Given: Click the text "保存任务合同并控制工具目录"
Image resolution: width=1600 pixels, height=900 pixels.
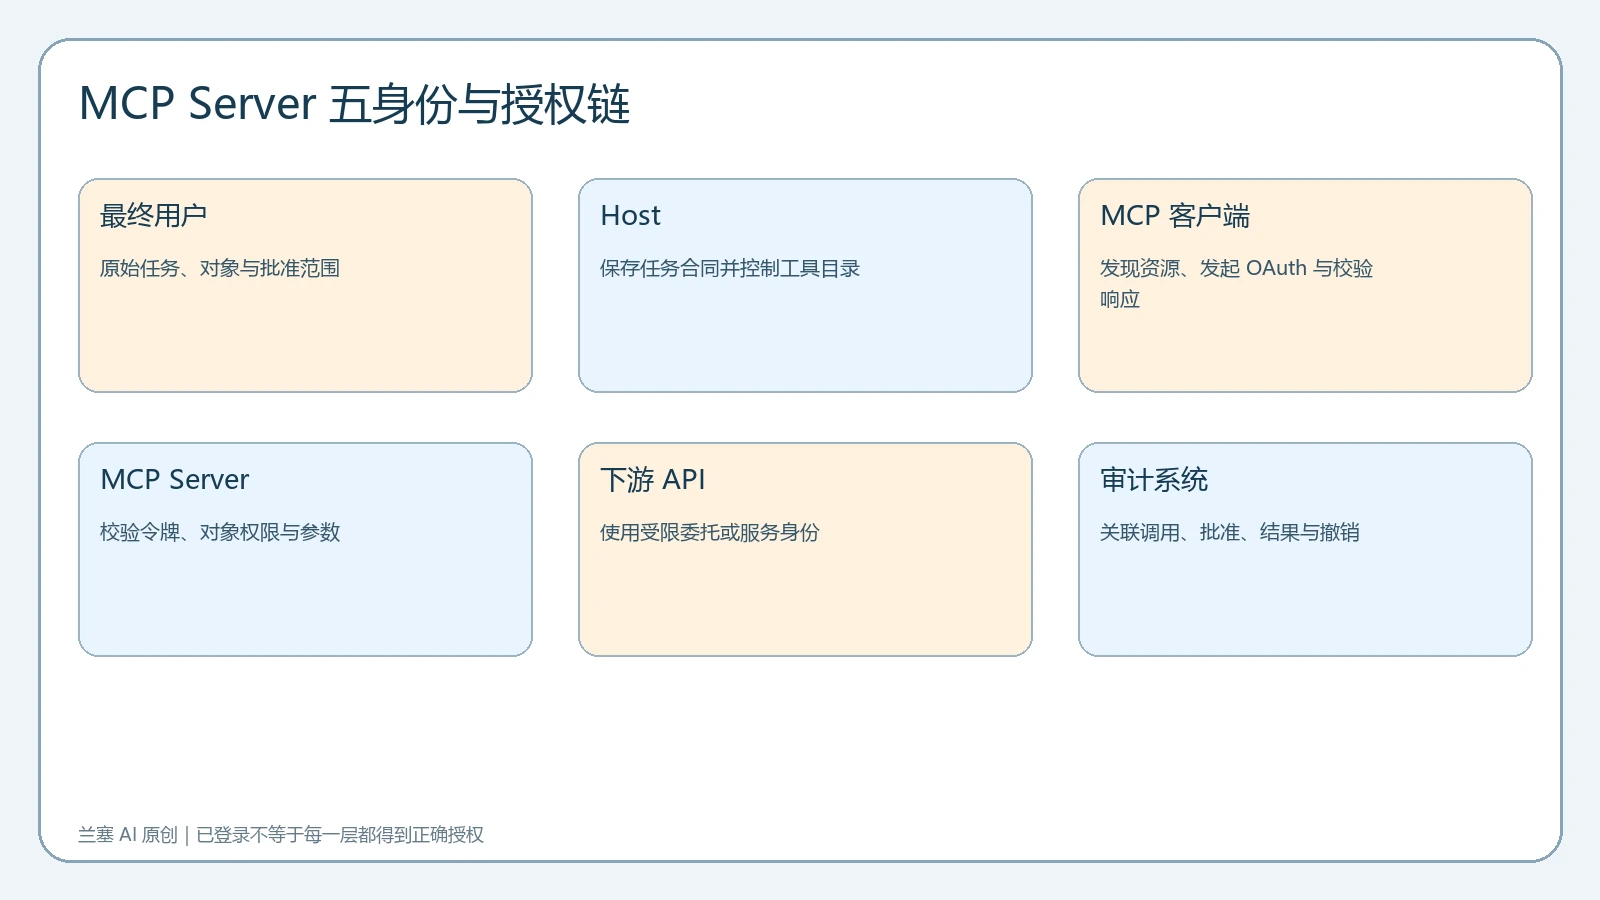Looking at the screenshot, I should [x=730, y=268].
